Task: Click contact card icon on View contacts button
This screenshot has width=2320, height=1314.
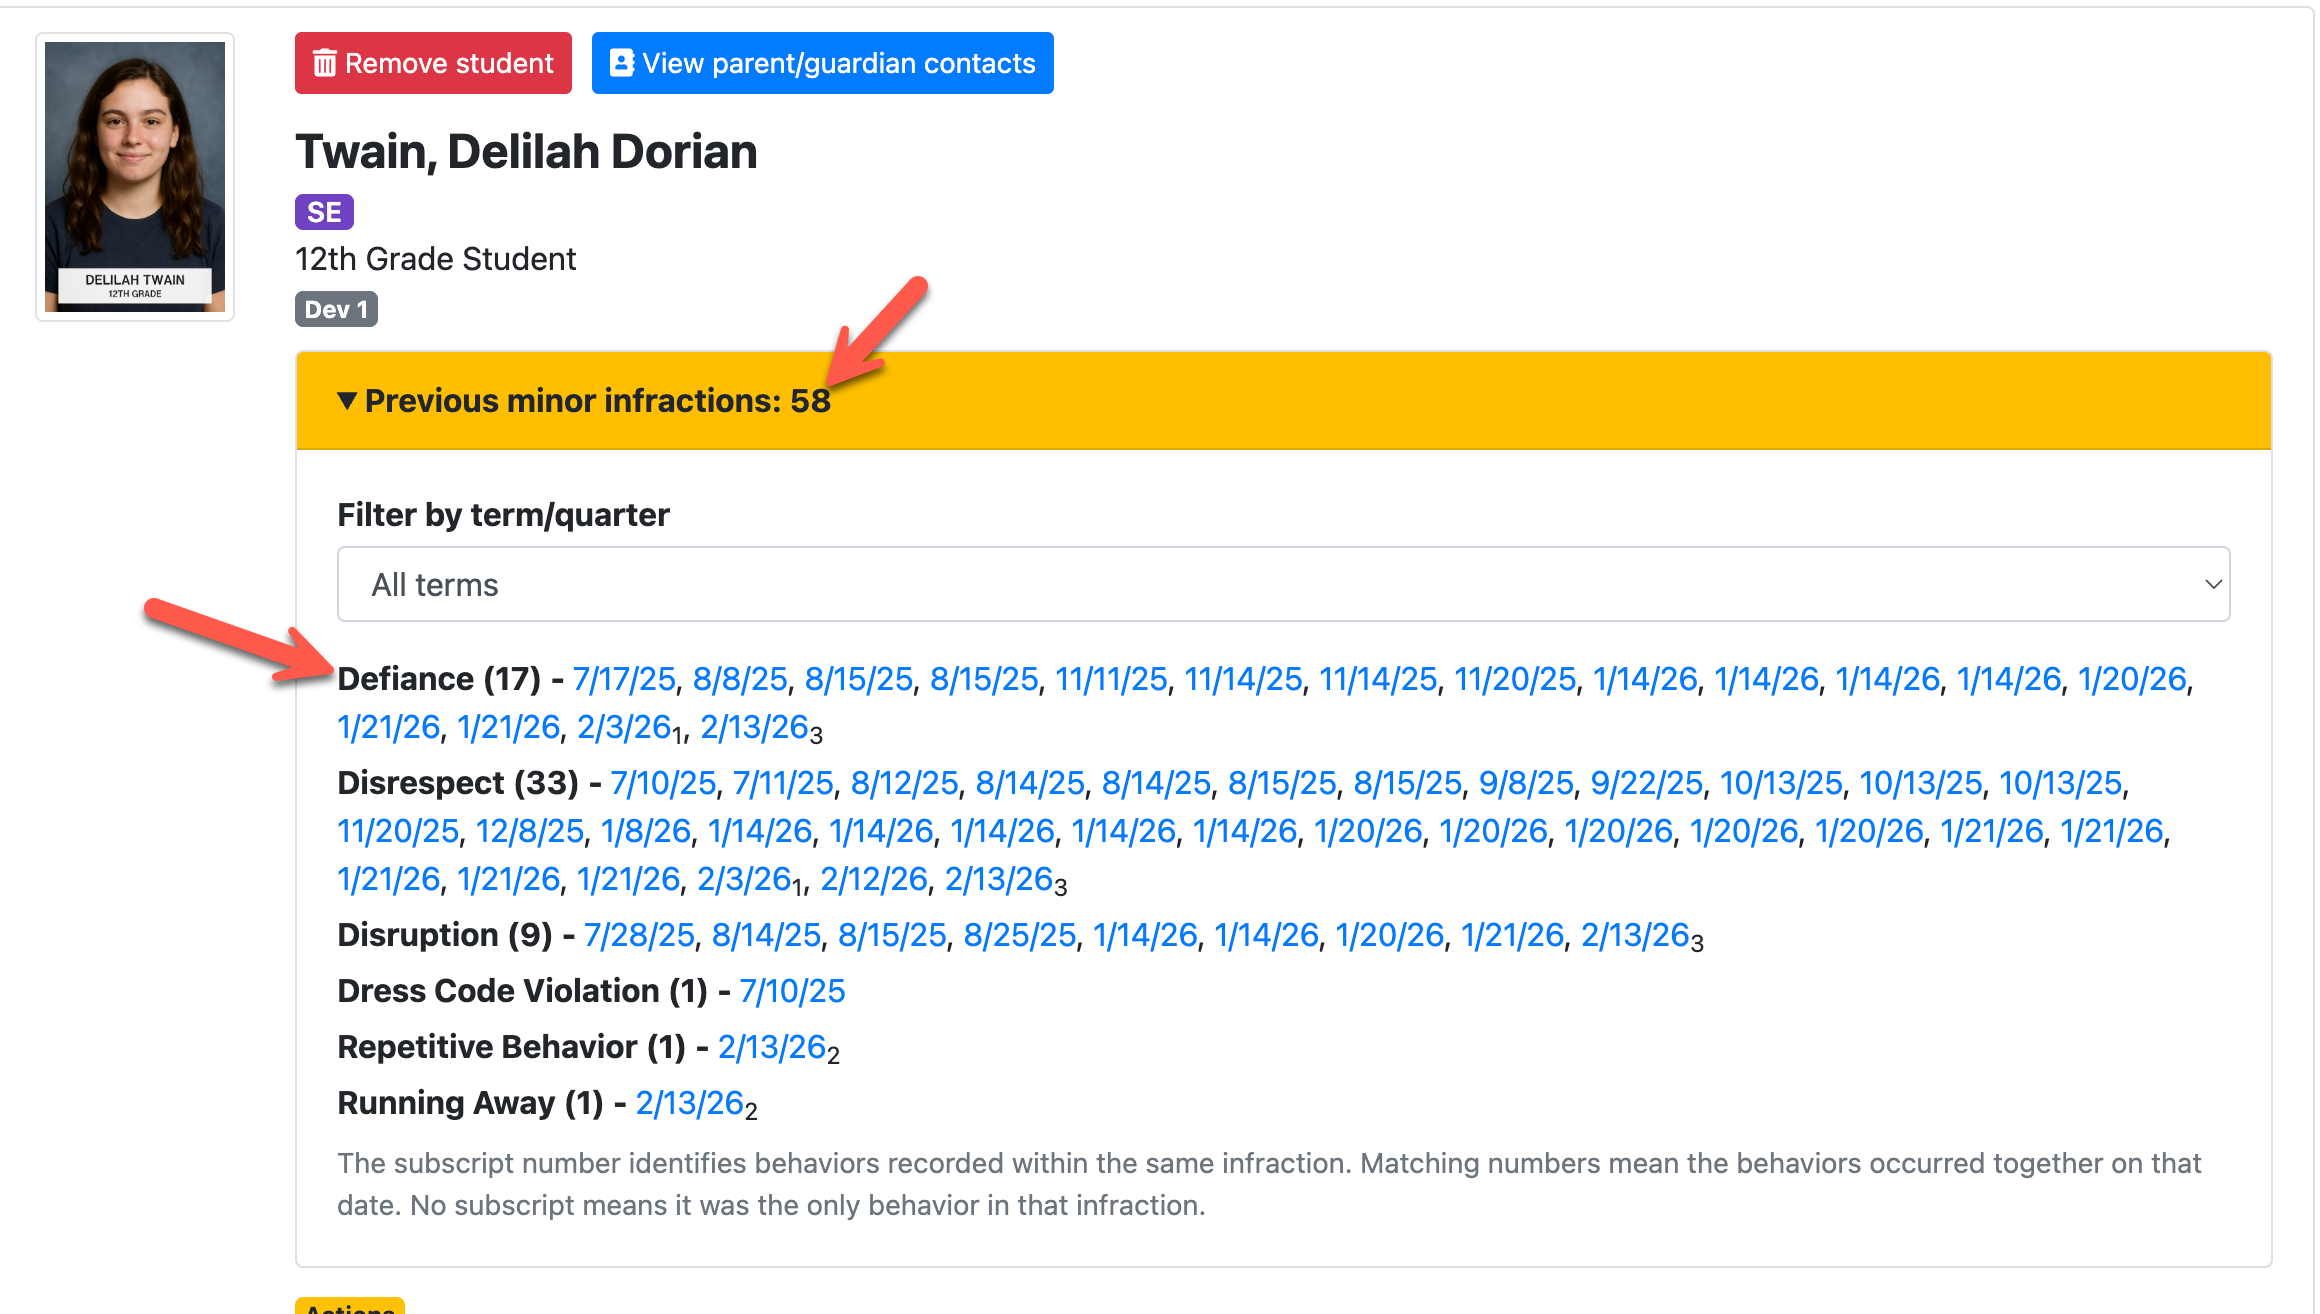Action: 621,63
